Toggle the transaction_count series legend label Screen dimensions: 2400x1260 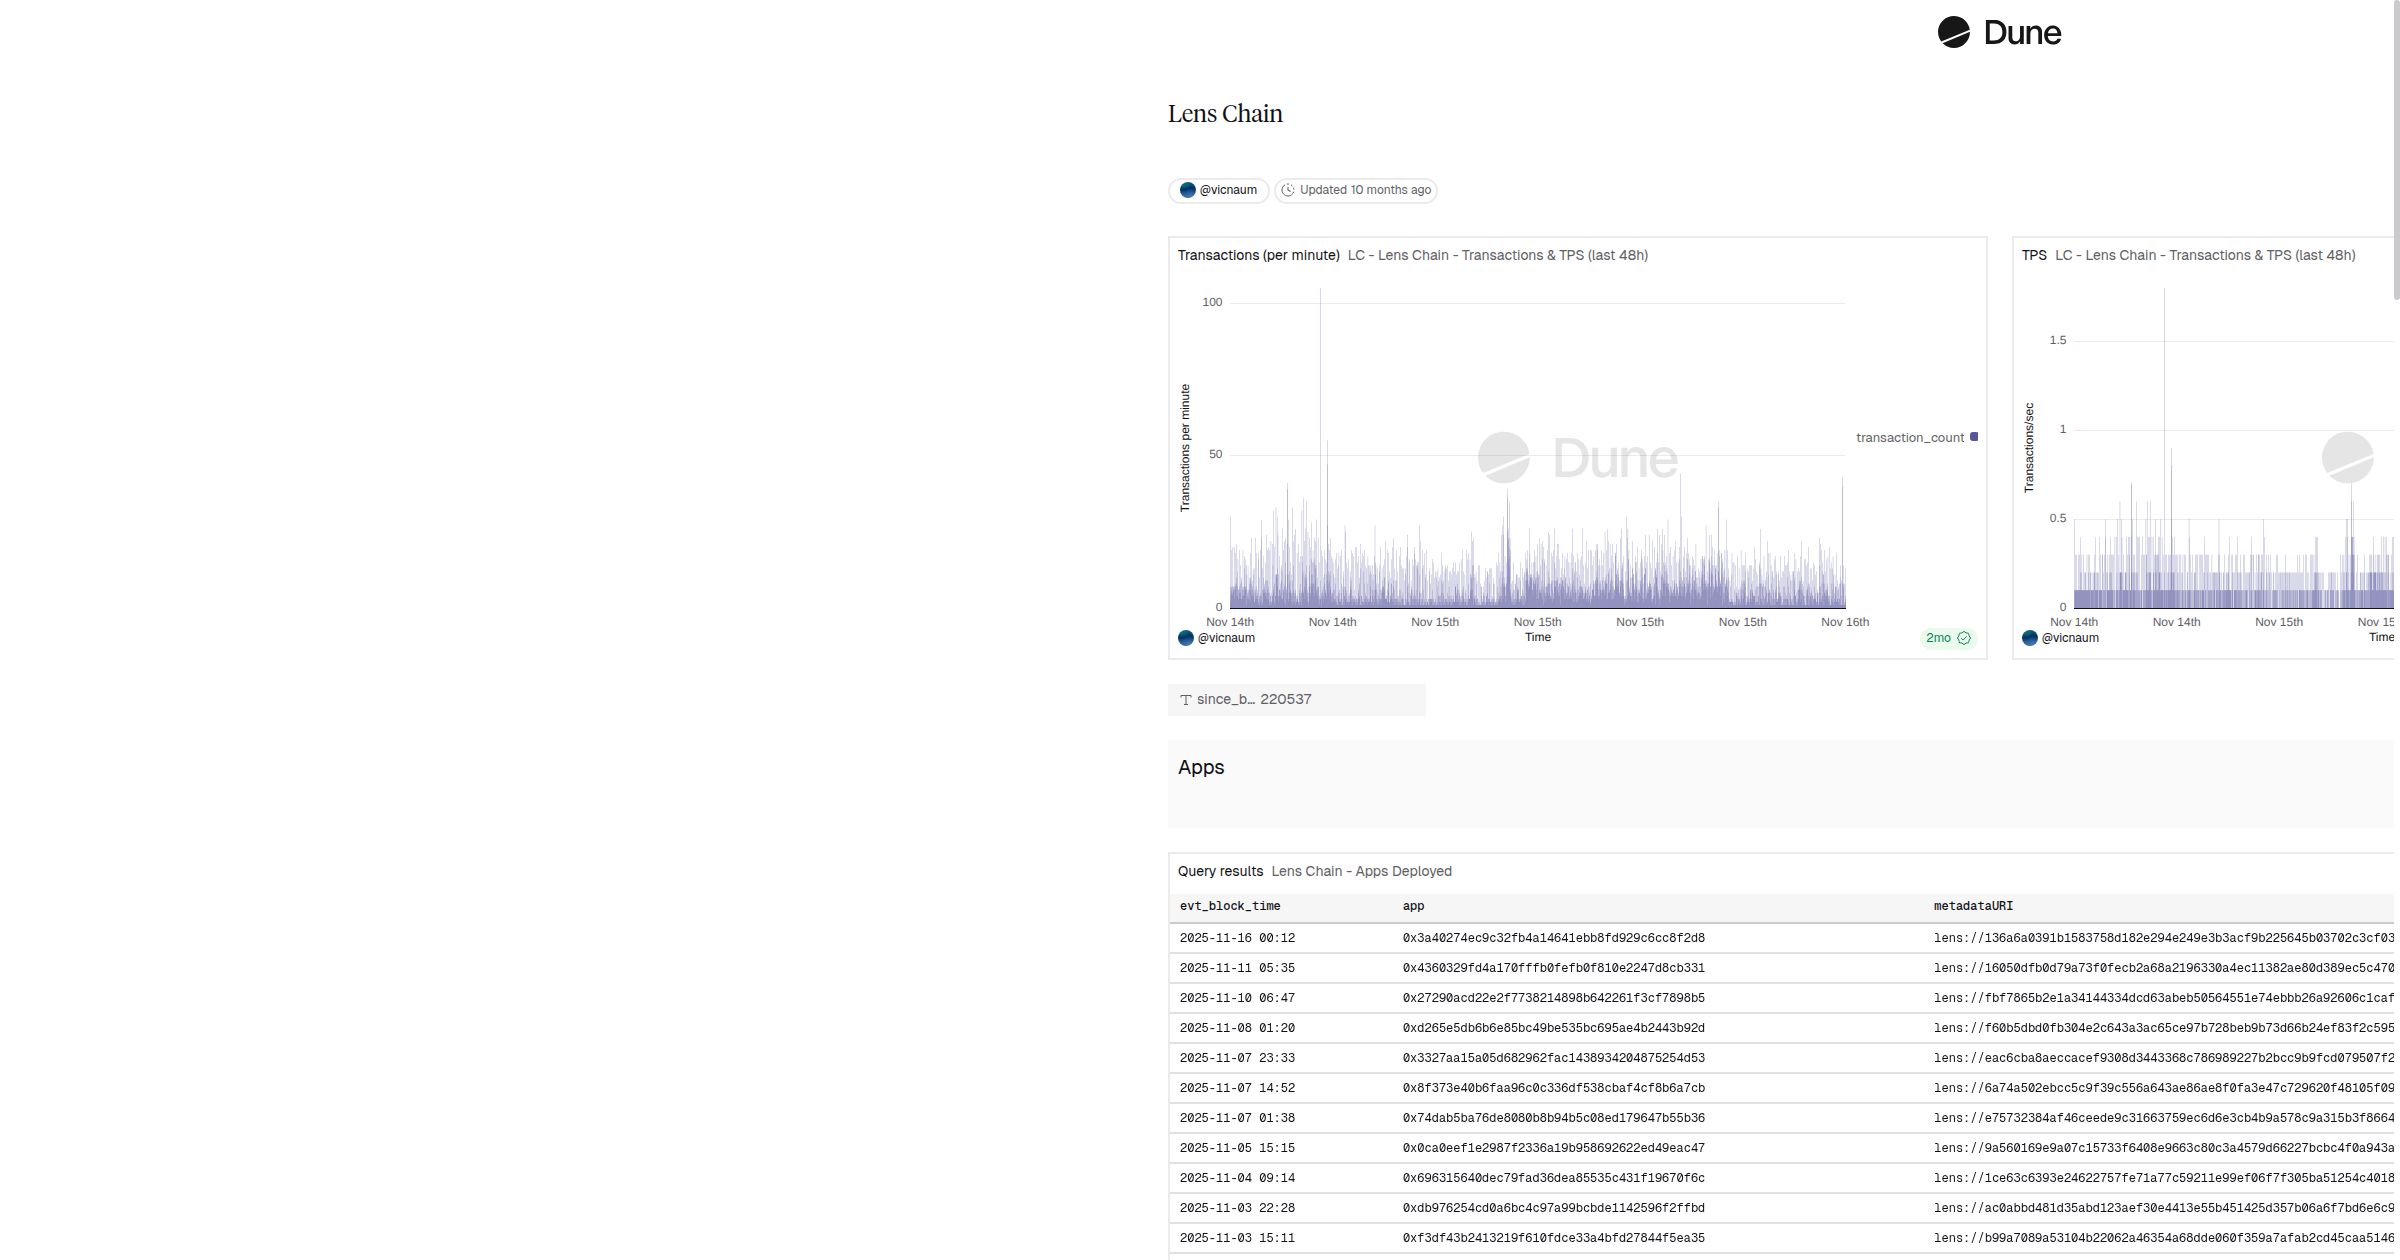1910,438
